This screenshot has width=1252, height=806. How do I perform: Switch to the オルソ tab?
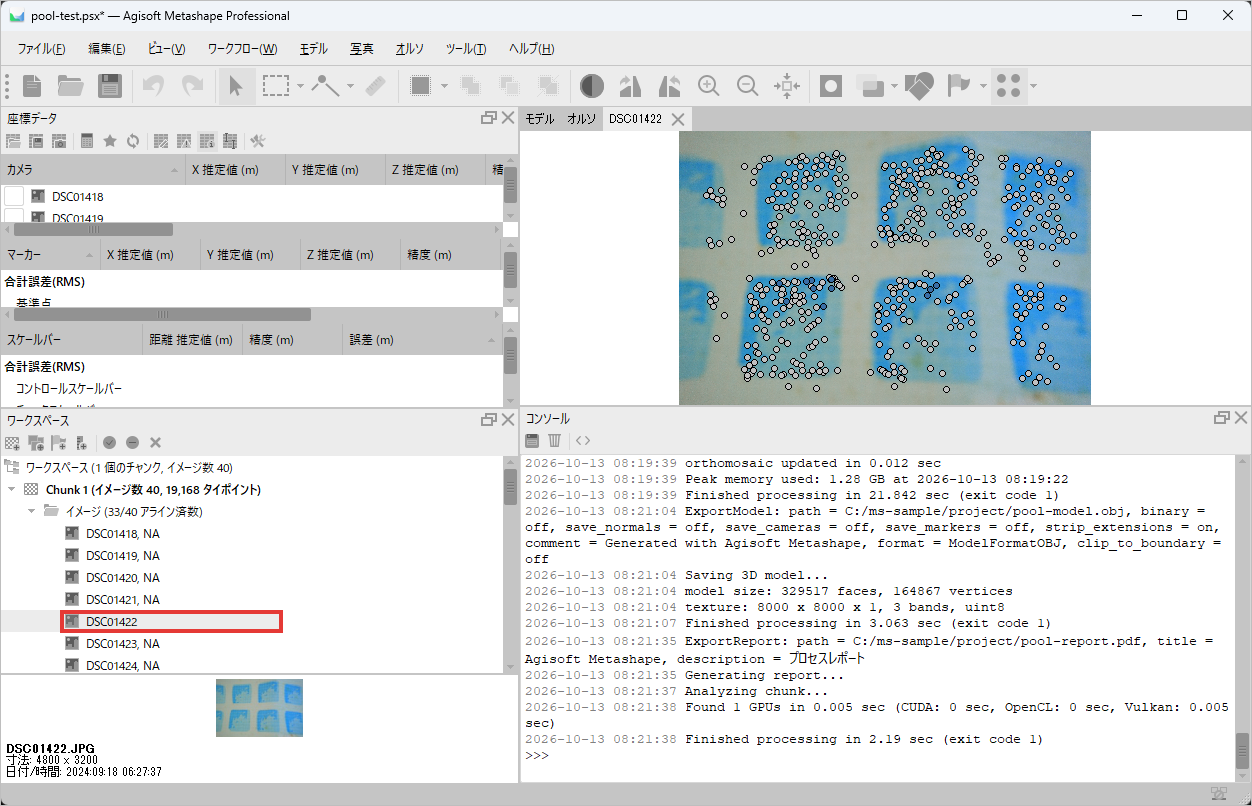(x=582, y=119)
